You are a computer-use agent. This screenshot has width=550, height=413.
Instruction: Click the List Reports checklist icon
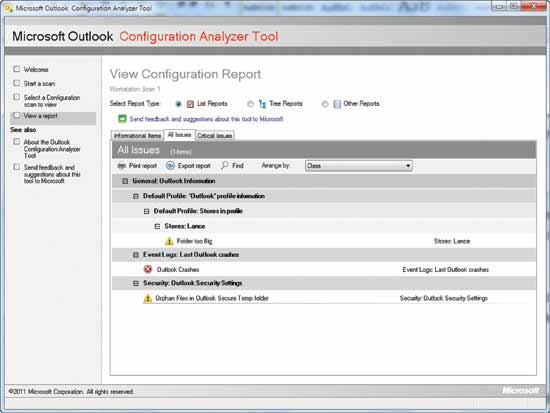tap(190, 104)
